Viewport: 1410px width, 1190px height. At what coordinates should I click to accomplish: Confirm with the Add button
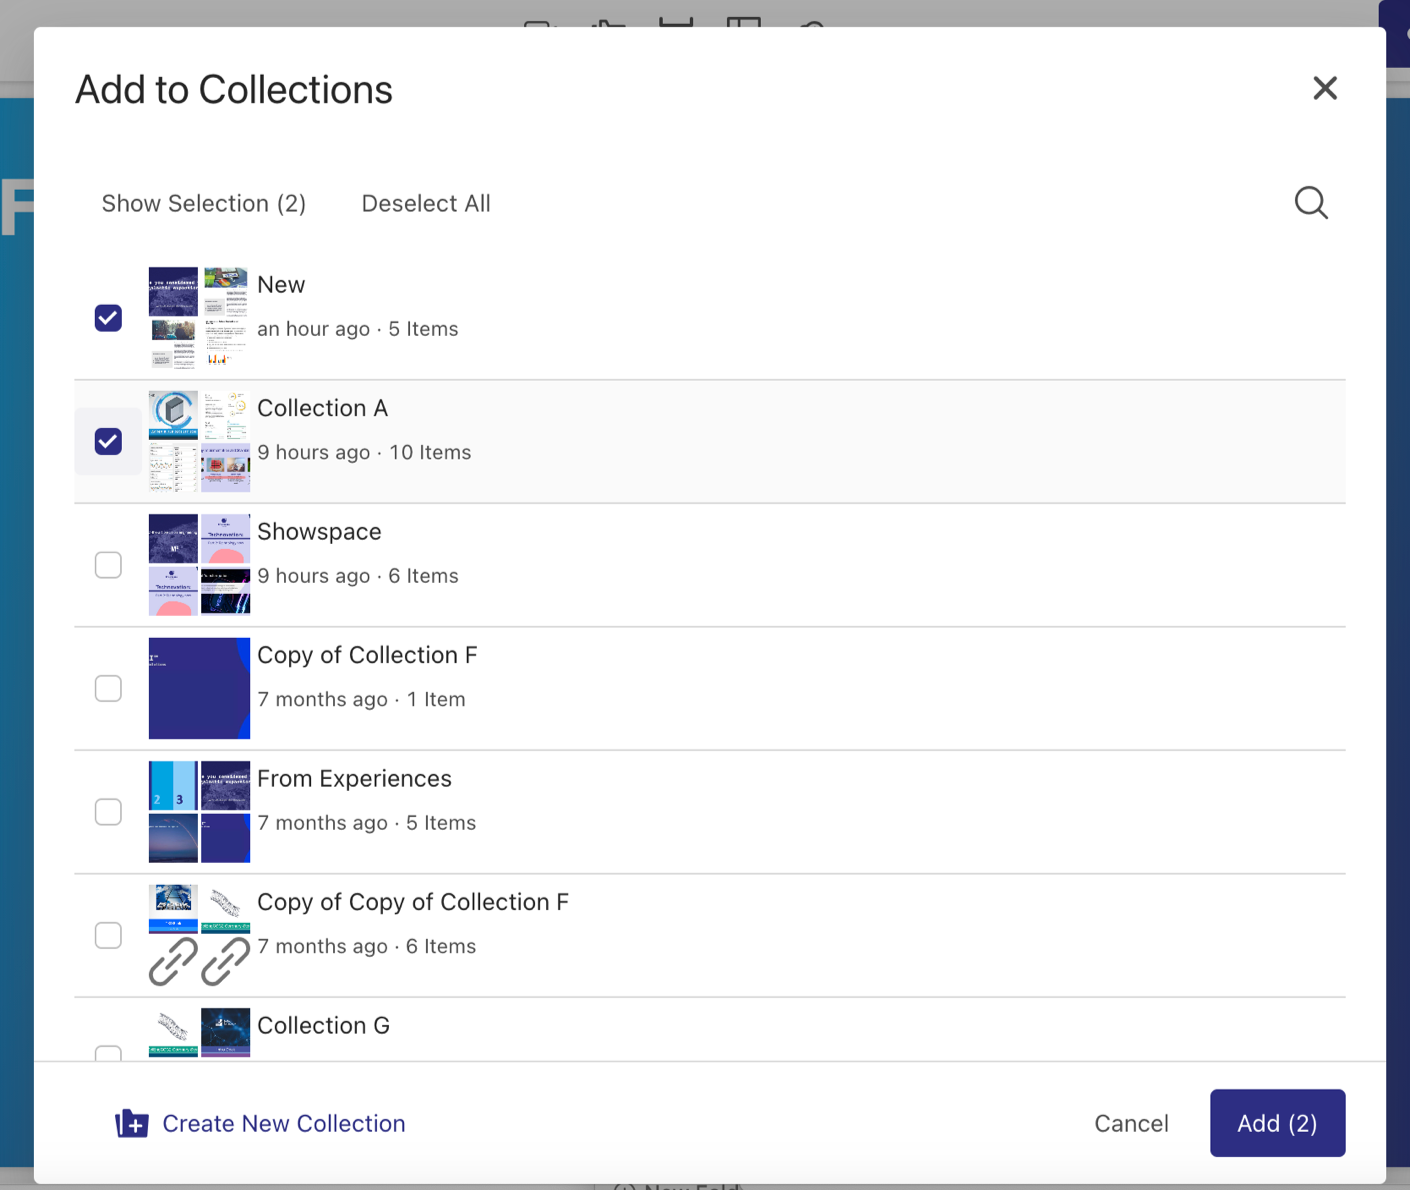tap(1277, 1123)
